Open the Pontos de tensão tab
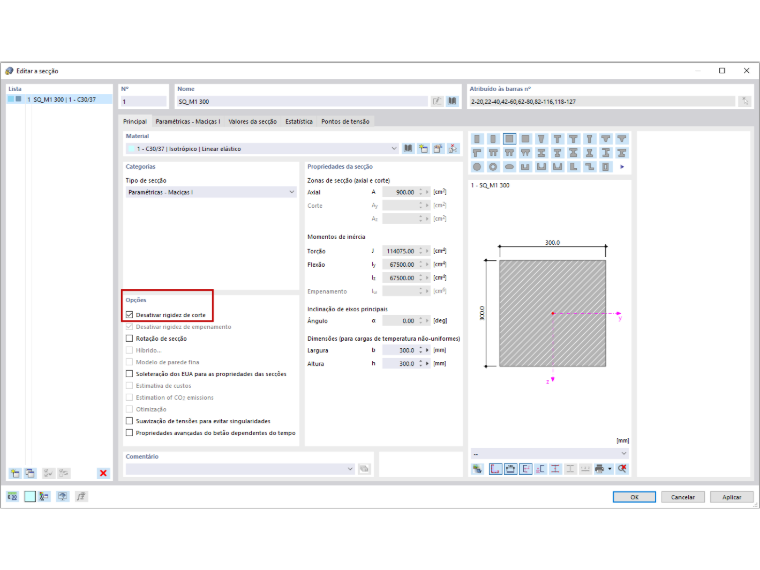The width and height of the screenshot is (760, 570). (x=345, y=122)
